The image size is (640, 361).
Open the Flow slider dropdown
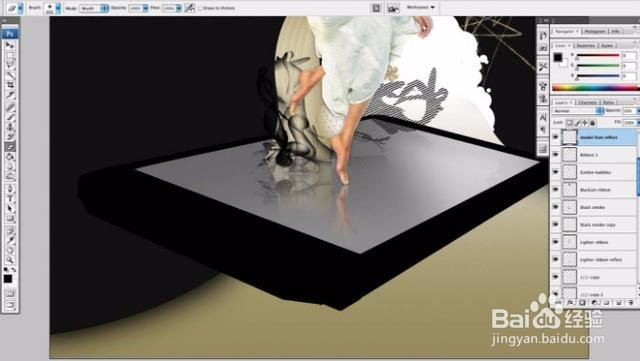[x=179, y=8]
